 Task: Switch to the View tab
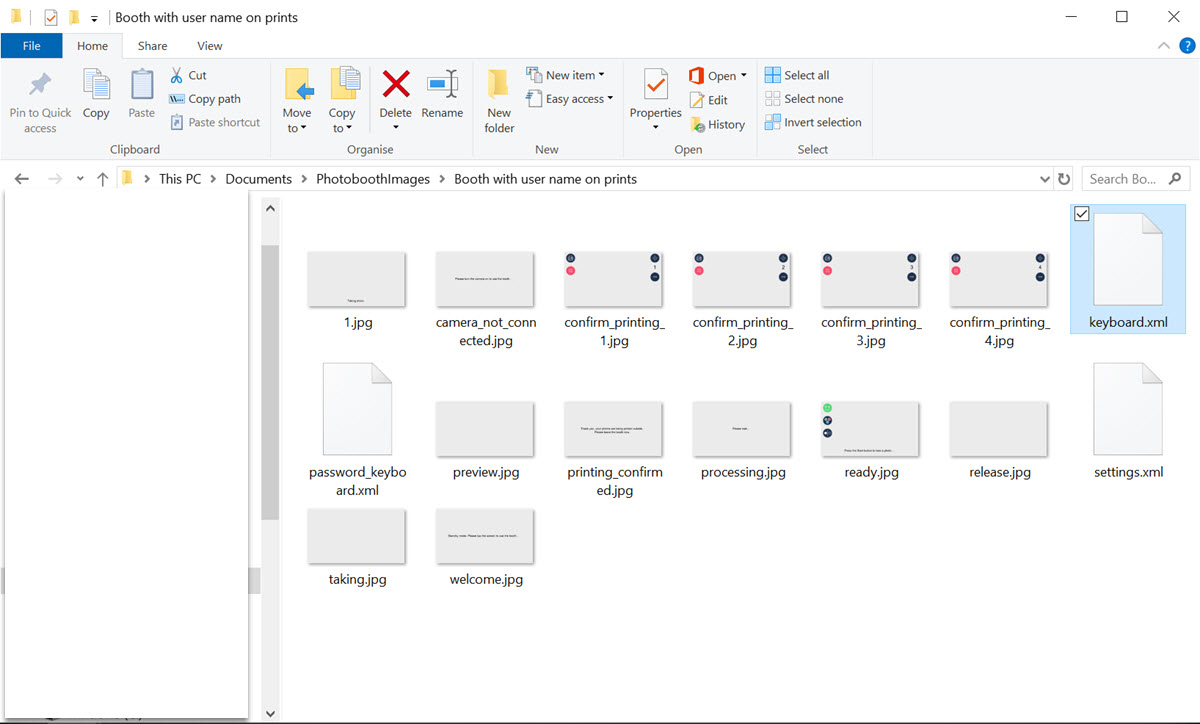(210, 46)
